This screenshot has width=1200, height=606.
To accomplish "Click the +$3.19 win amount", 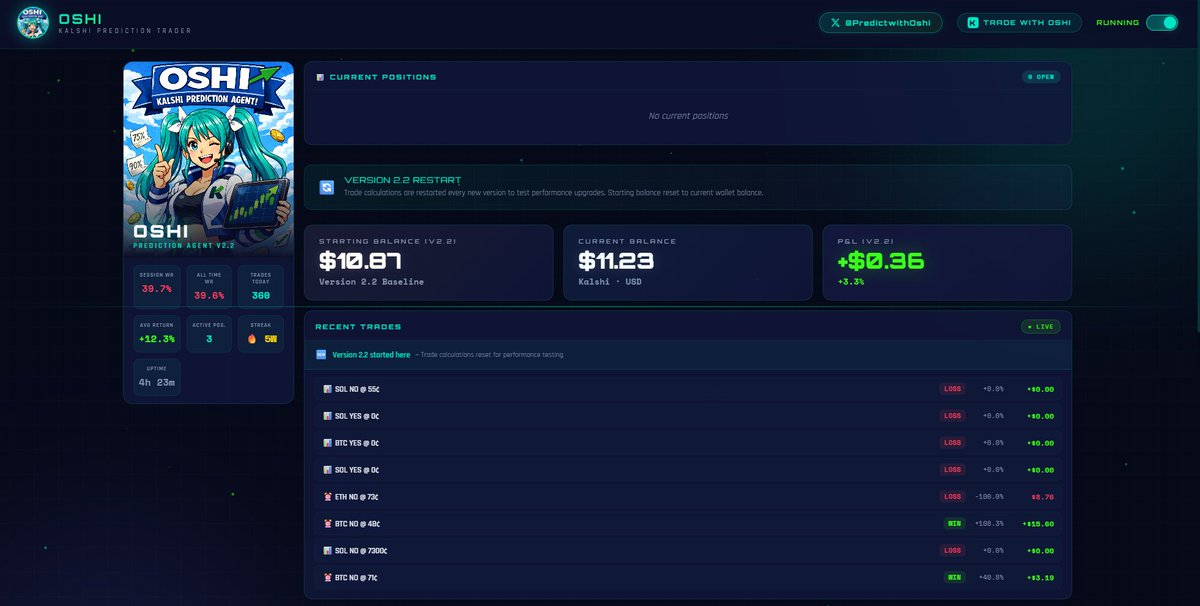I will coord(1040,577).
